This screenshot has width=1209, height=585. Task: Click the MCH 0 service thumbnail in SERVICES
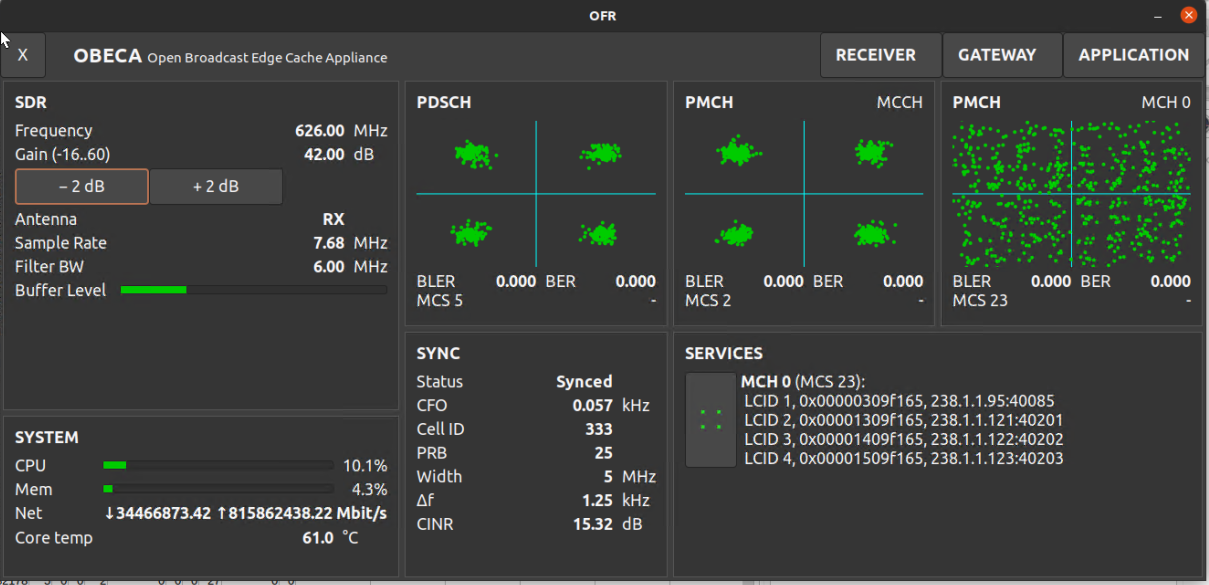point(710,420)
